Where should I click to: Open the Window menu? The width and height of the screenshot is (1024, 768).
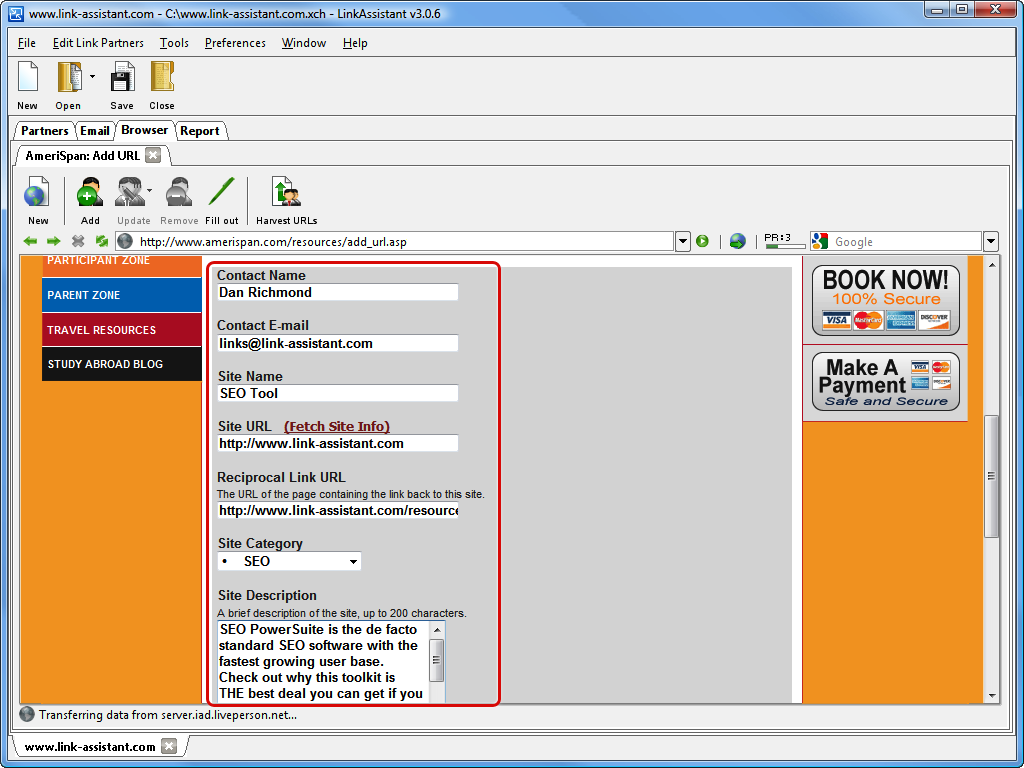click(x=304, y=43)
